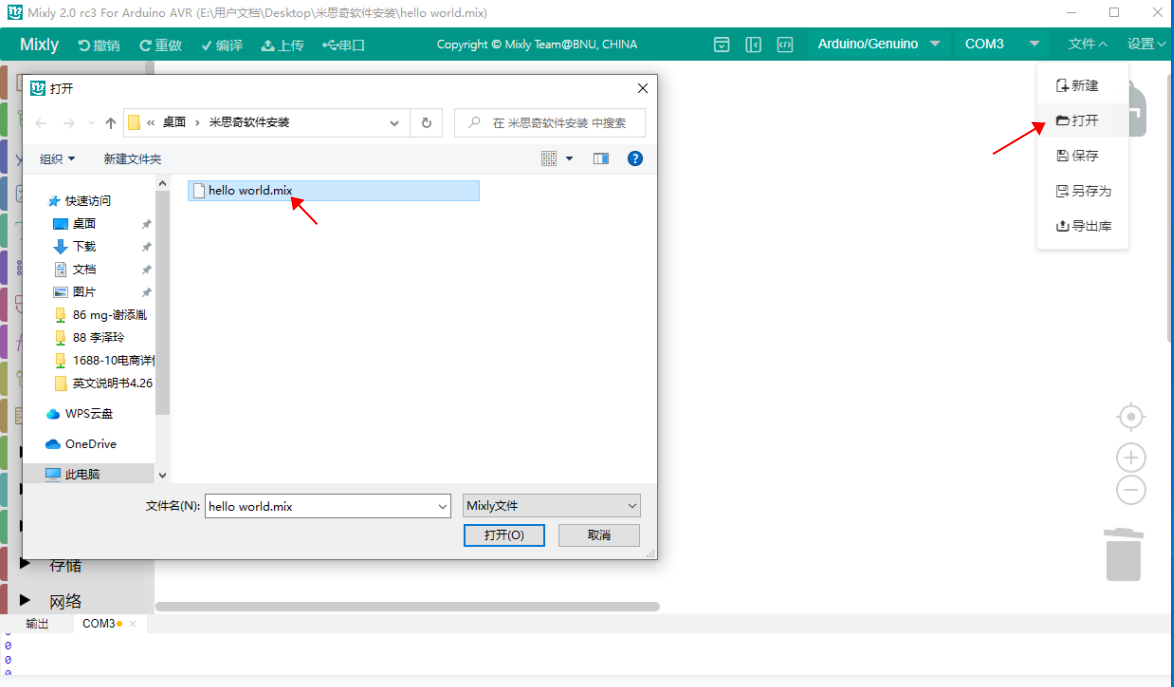
Task: Click the center workspace crosshair icon
Action: pyautogui.click(x=1130, y=416)
